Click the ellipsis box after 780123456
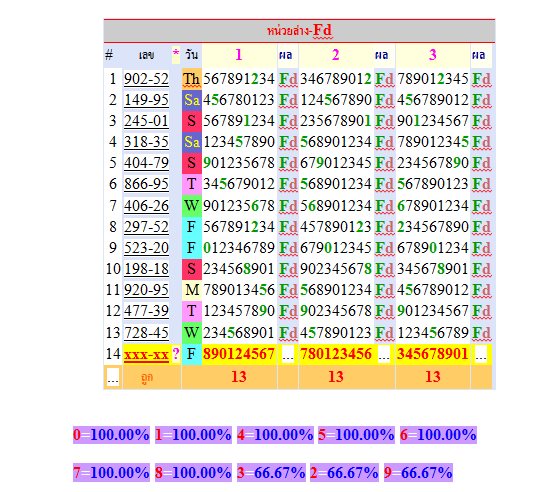Image resolution: width=560 pixels, height=492 pixels. click(384, 355)
